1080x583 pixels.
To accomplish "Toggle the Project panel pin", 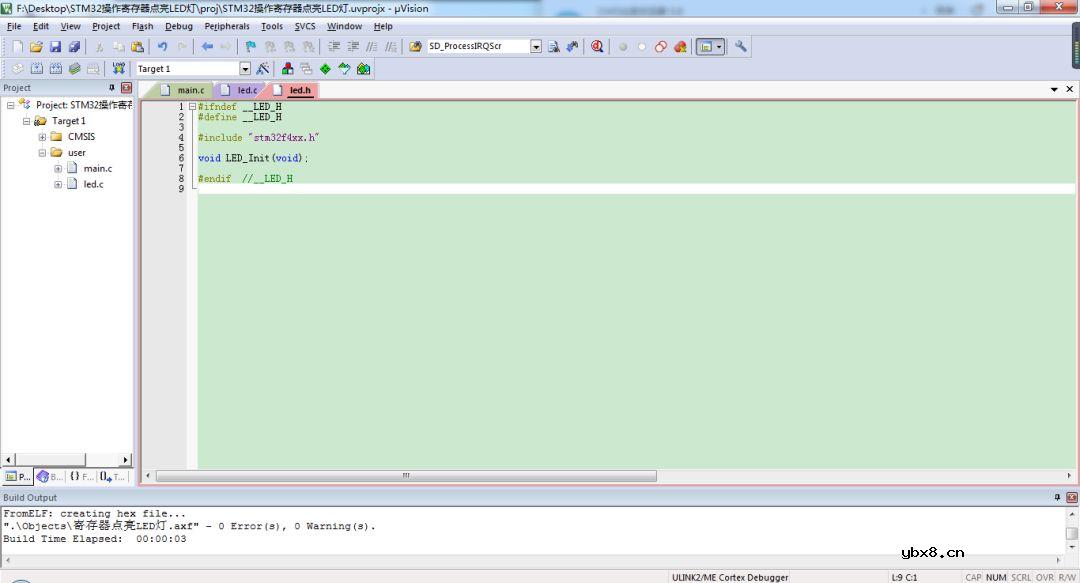I will click(112, 88).
